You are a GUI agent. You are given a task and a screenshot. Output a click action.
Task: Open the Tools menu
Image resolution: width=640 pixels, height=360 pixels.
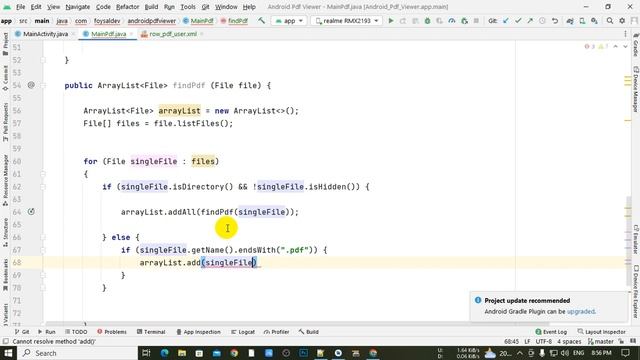coord(188,7)
